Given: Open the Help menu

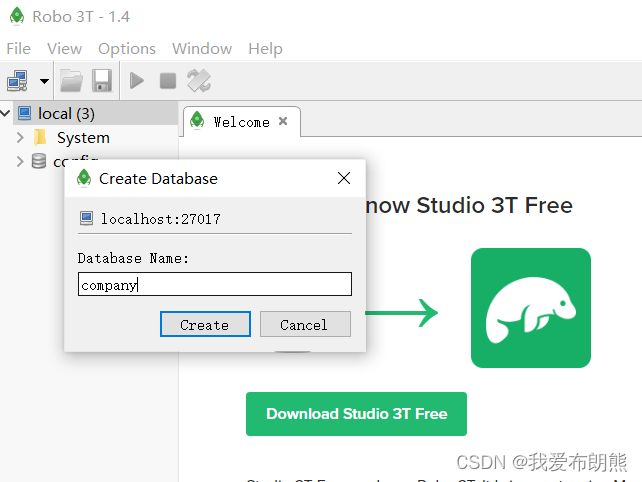Looking at the screenshot, I should pyautogui.click(x=265, y=48).
